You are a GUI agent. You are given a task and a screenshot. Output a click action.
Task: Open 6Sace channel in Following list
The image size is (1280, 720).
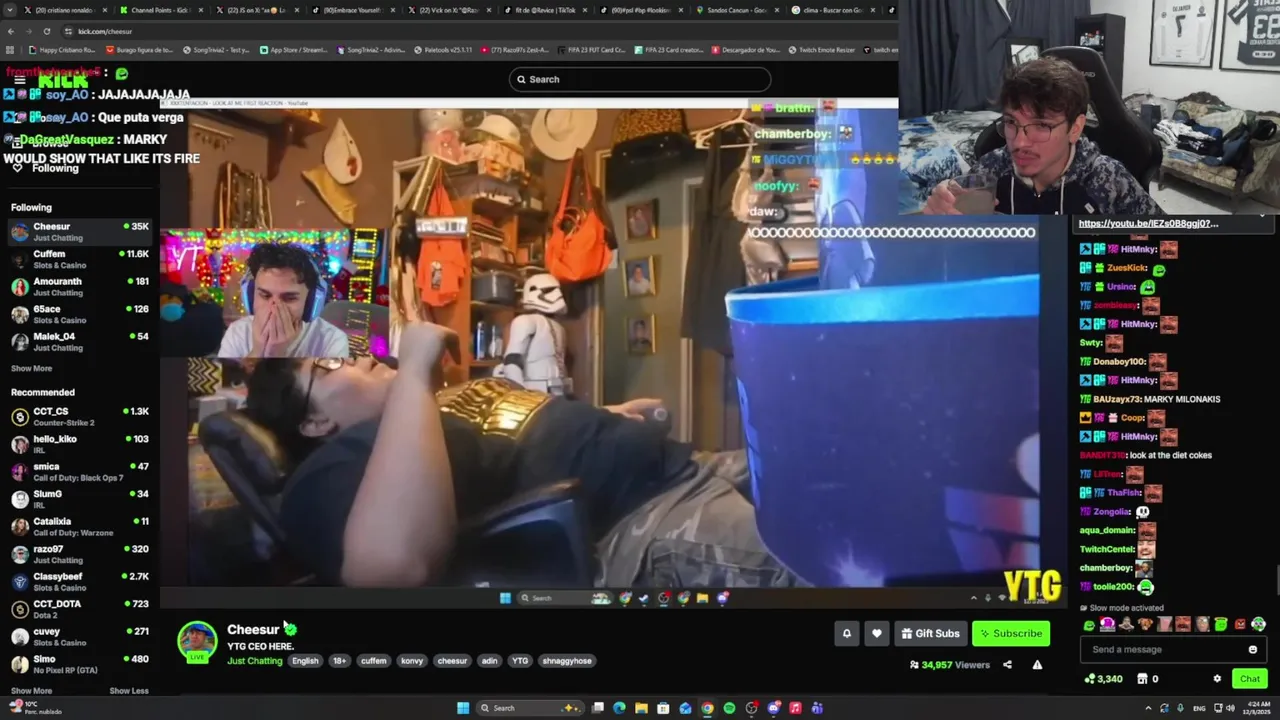tap(80, 314)
